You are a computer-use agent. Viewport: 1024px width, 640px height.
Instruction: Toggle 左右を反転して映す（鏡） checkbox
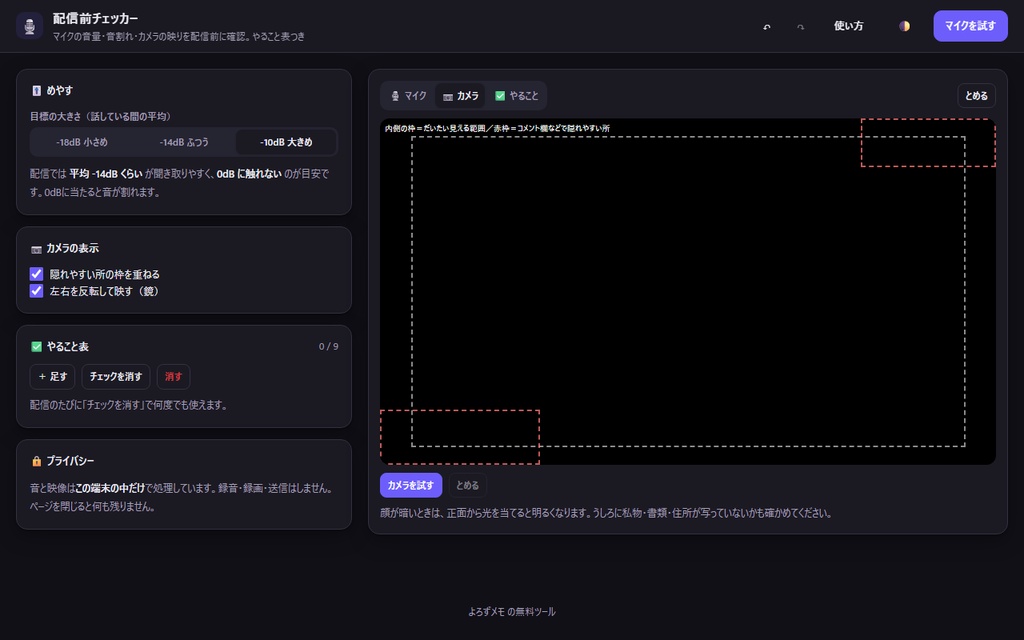coord(37,291)
